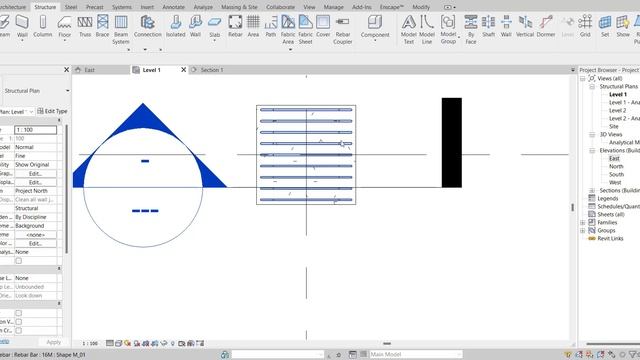Click the drawing area horizontal scrollbar thumb
The image size is (640, 360).
[x=387, y=344]
